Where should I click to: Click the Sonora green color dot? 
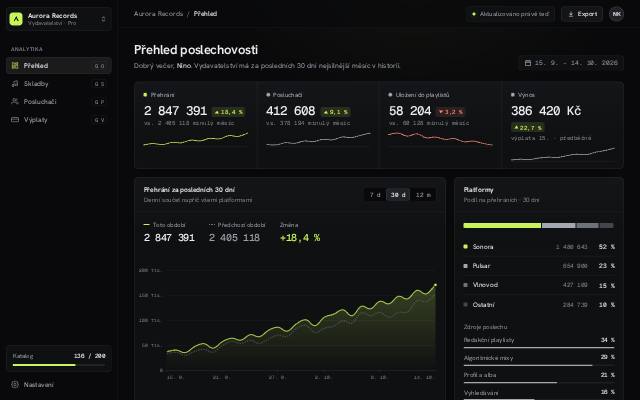(x=466, y=247)
